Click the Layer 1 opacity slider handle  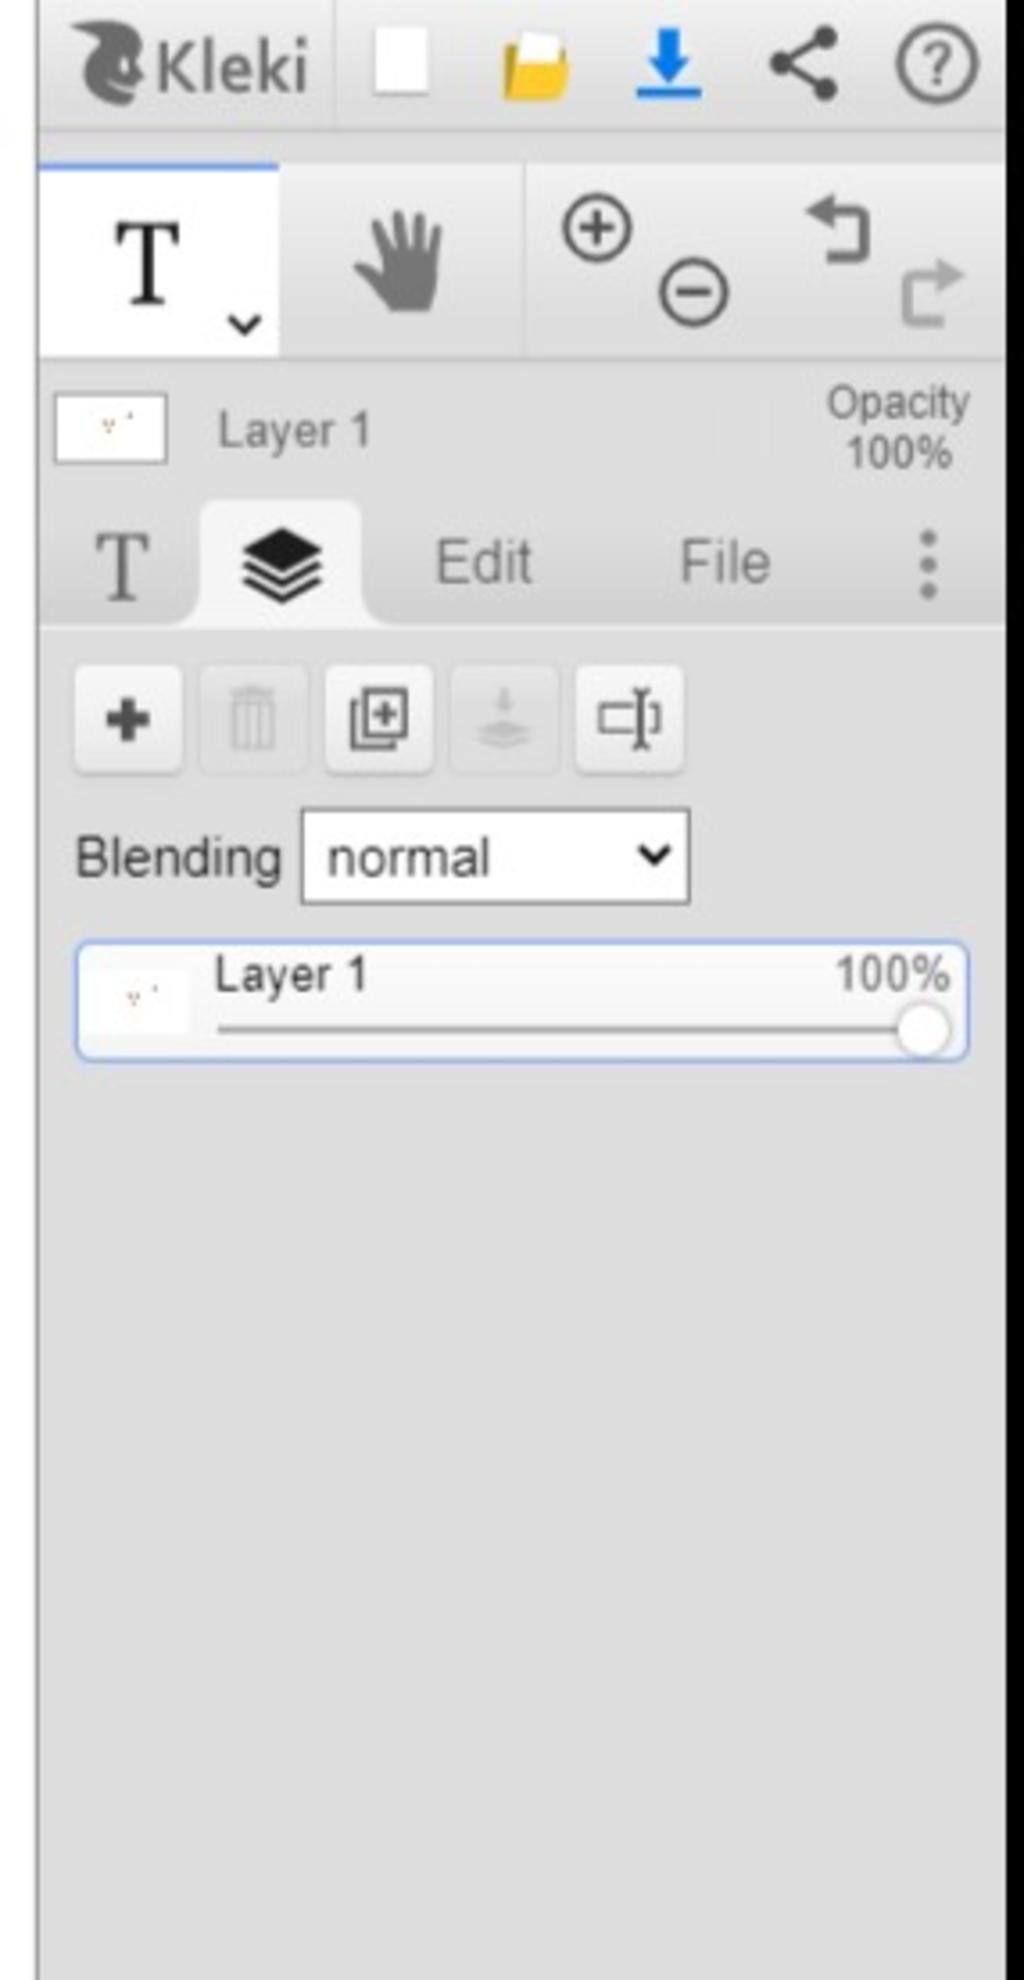tap(921, 1031)
